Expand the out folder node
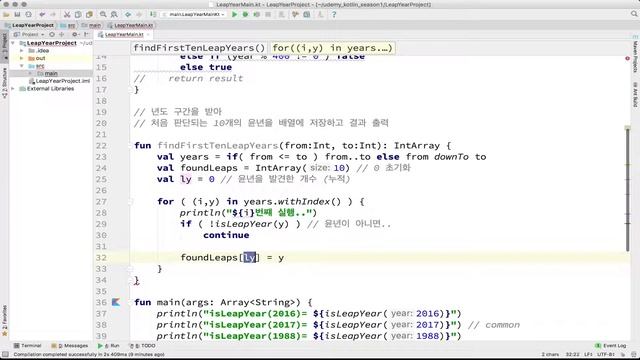The height and width of the screenshot is (360, 640). [22, 58]
